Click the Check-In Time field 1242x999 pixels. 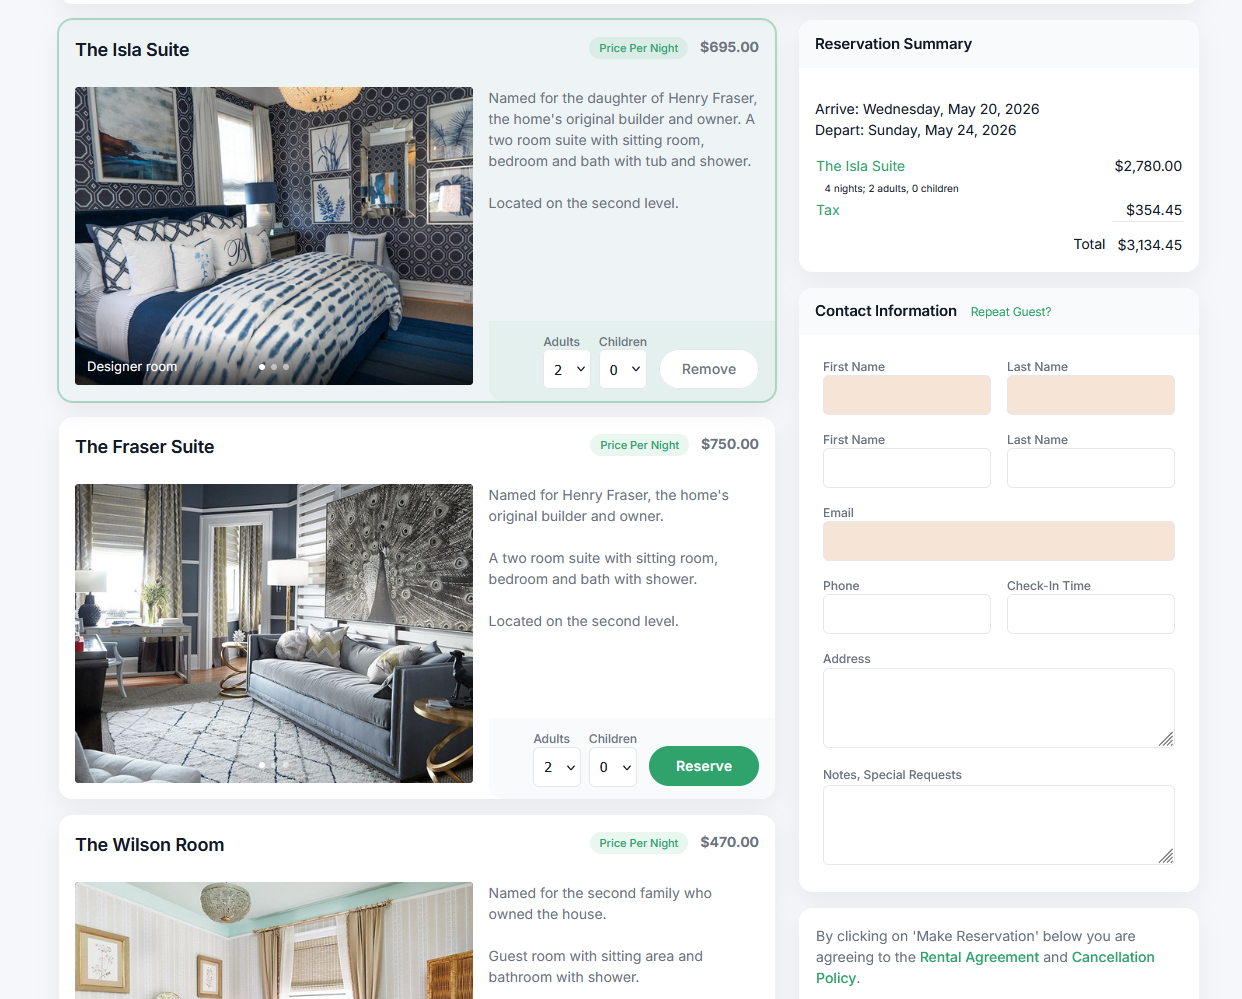click(1091, 614)
